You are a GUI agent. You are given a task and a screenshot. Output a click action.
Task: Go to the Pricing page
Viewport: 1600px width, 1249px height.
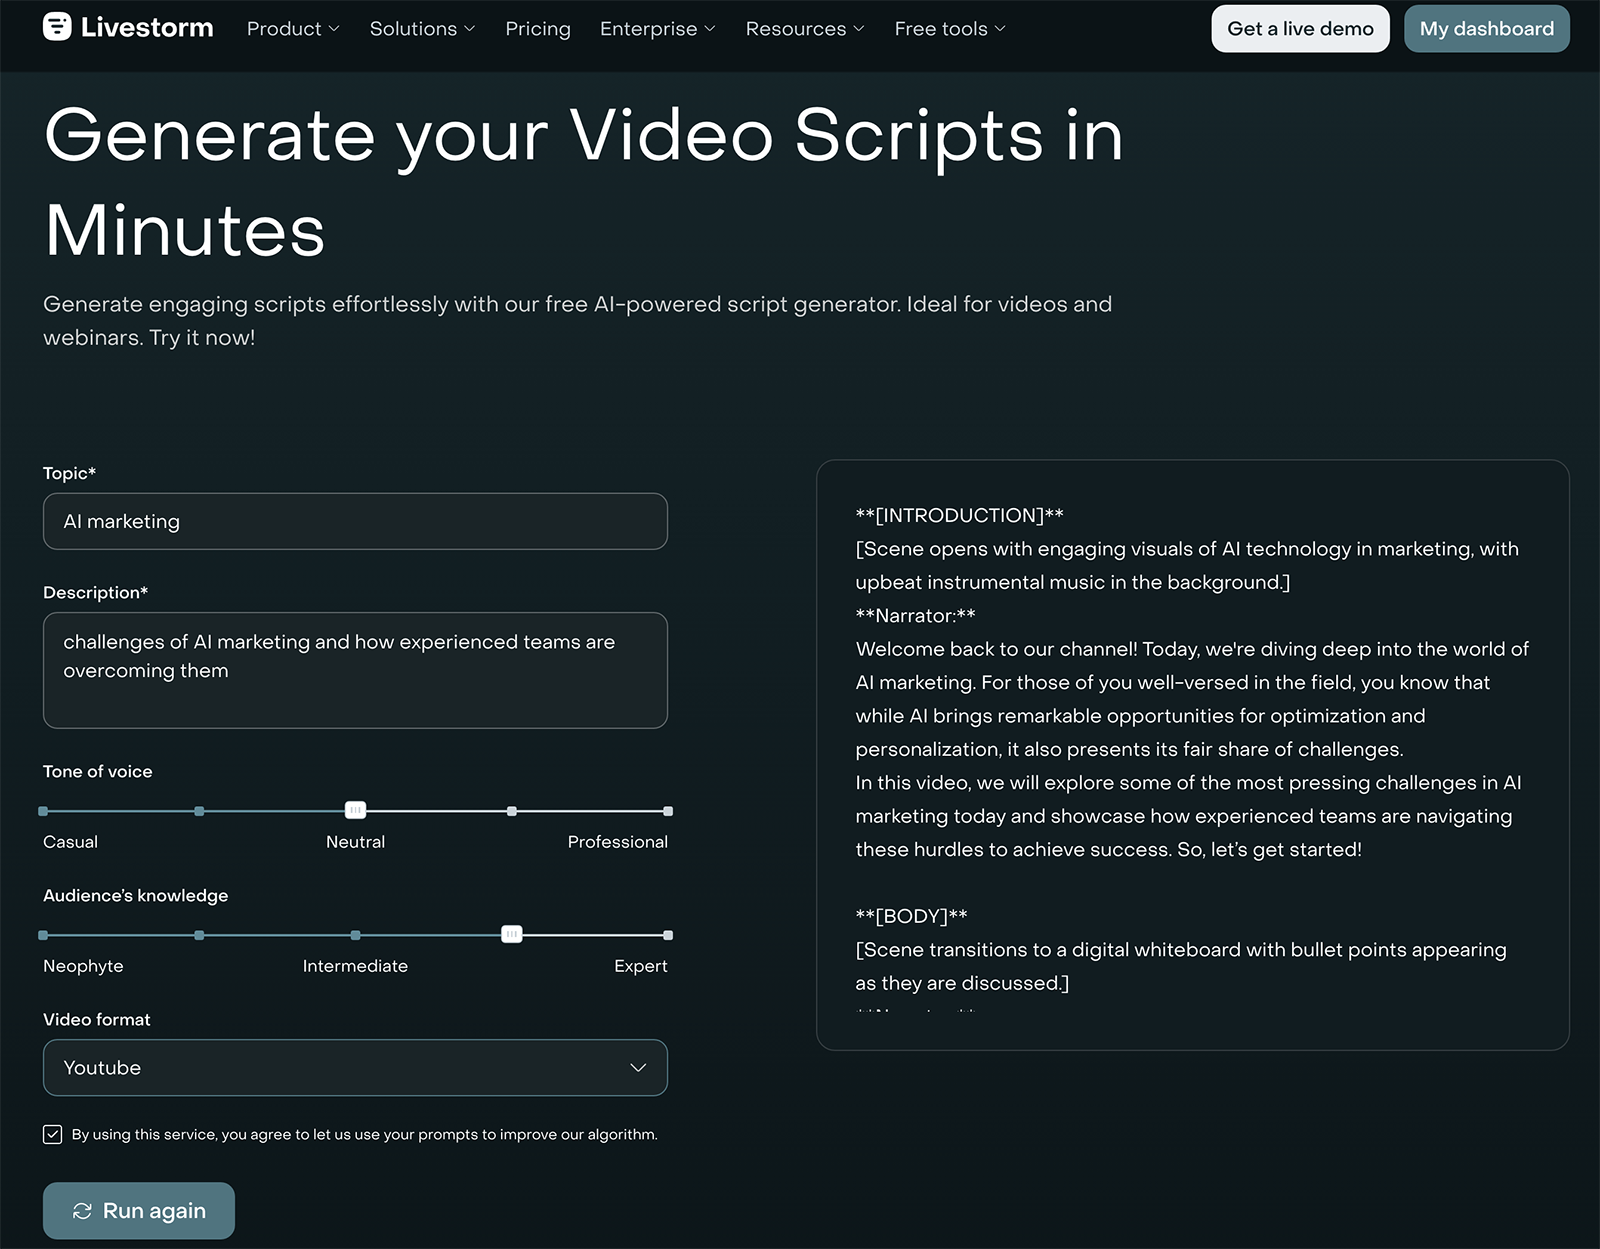click(x=538, y=29)
